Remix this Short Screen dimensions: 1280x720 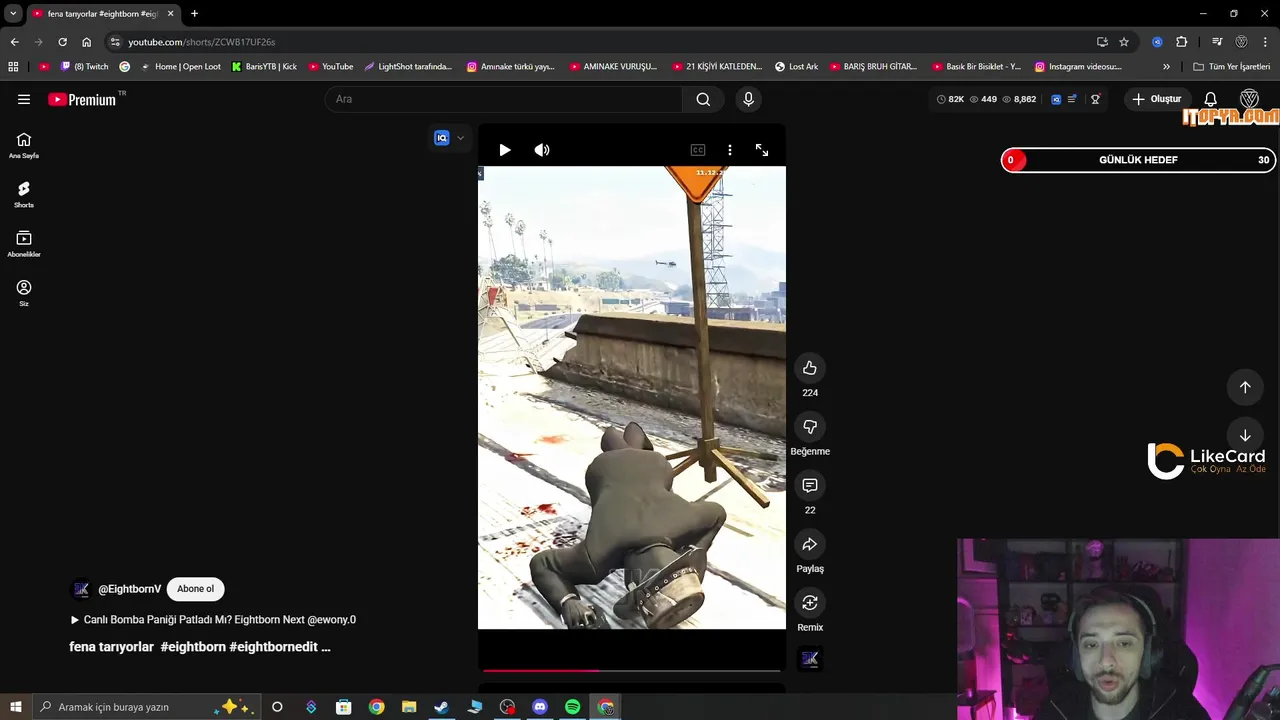point(810,603)
